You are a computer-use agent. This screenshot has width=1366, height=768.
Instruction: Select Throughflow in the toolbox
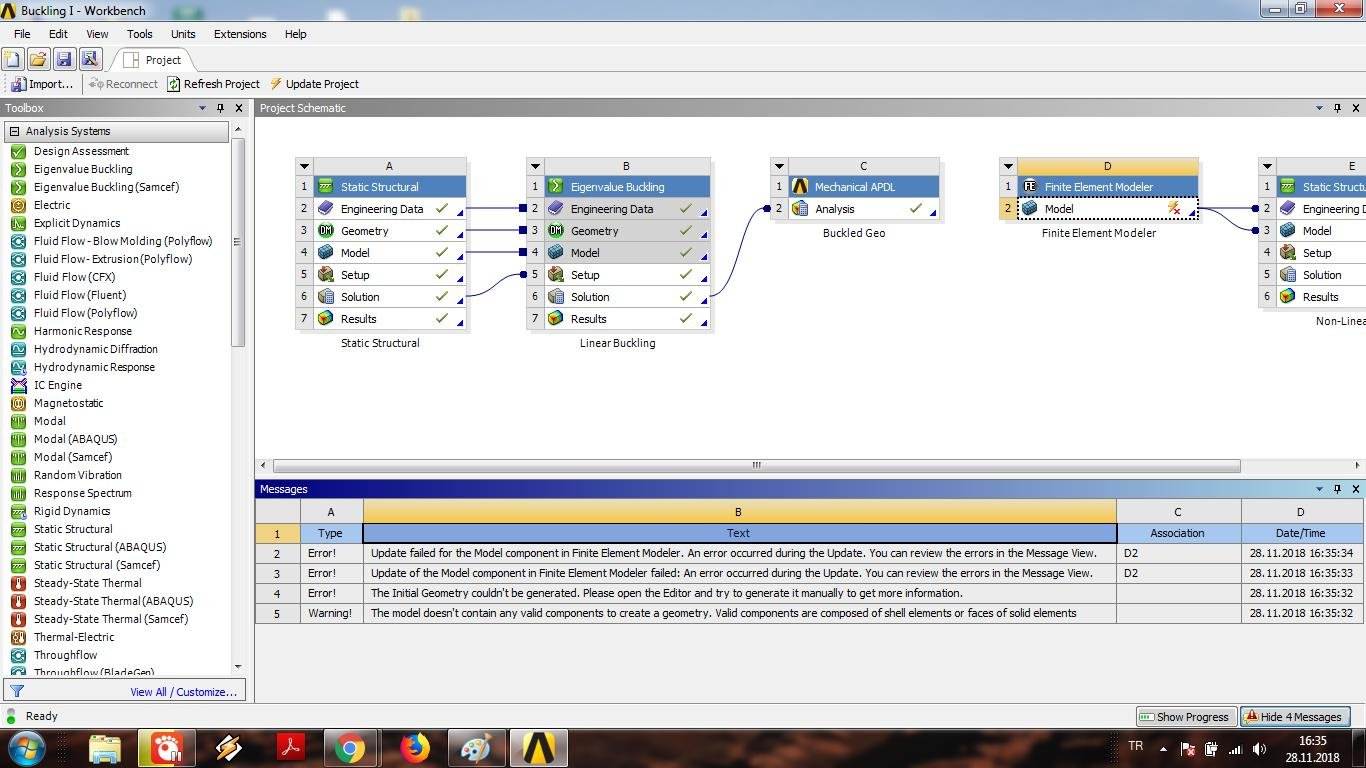tap(65, 655)
